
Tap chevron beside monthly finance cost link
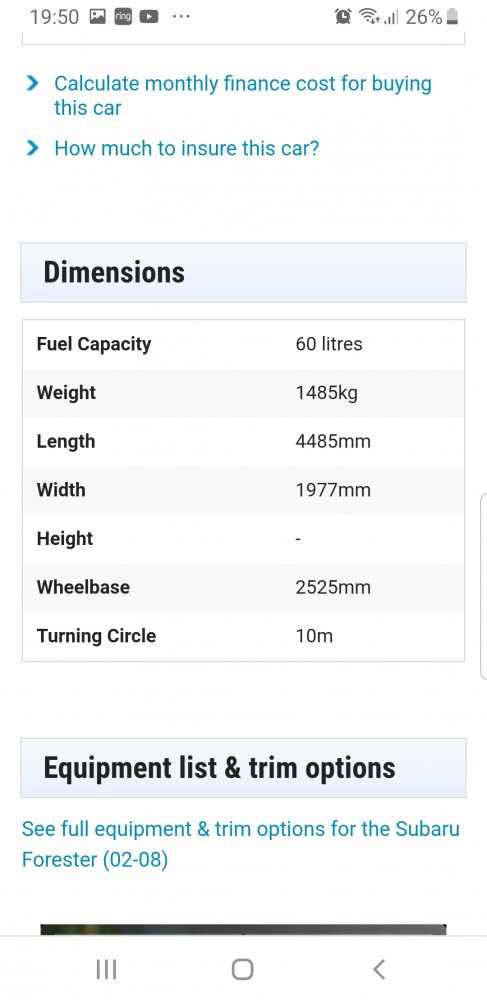(32, 84)
